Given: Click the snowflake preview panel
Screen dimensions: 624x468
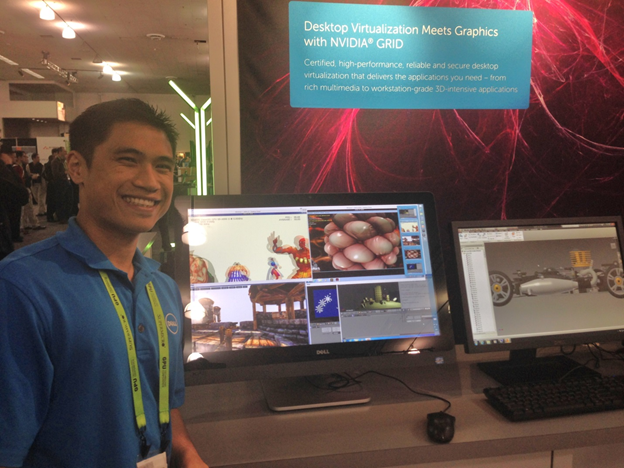Looking at the screenshot, I should coord(324,303).
